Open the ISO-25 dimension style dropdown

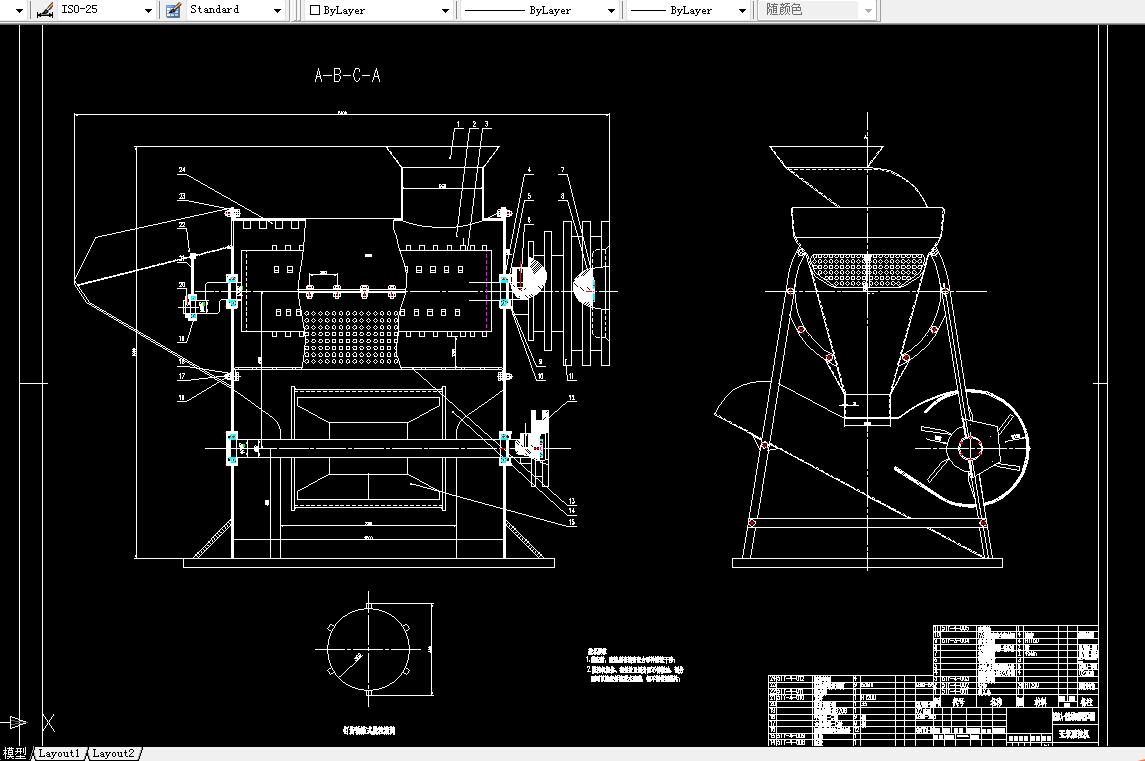(148, 10)
